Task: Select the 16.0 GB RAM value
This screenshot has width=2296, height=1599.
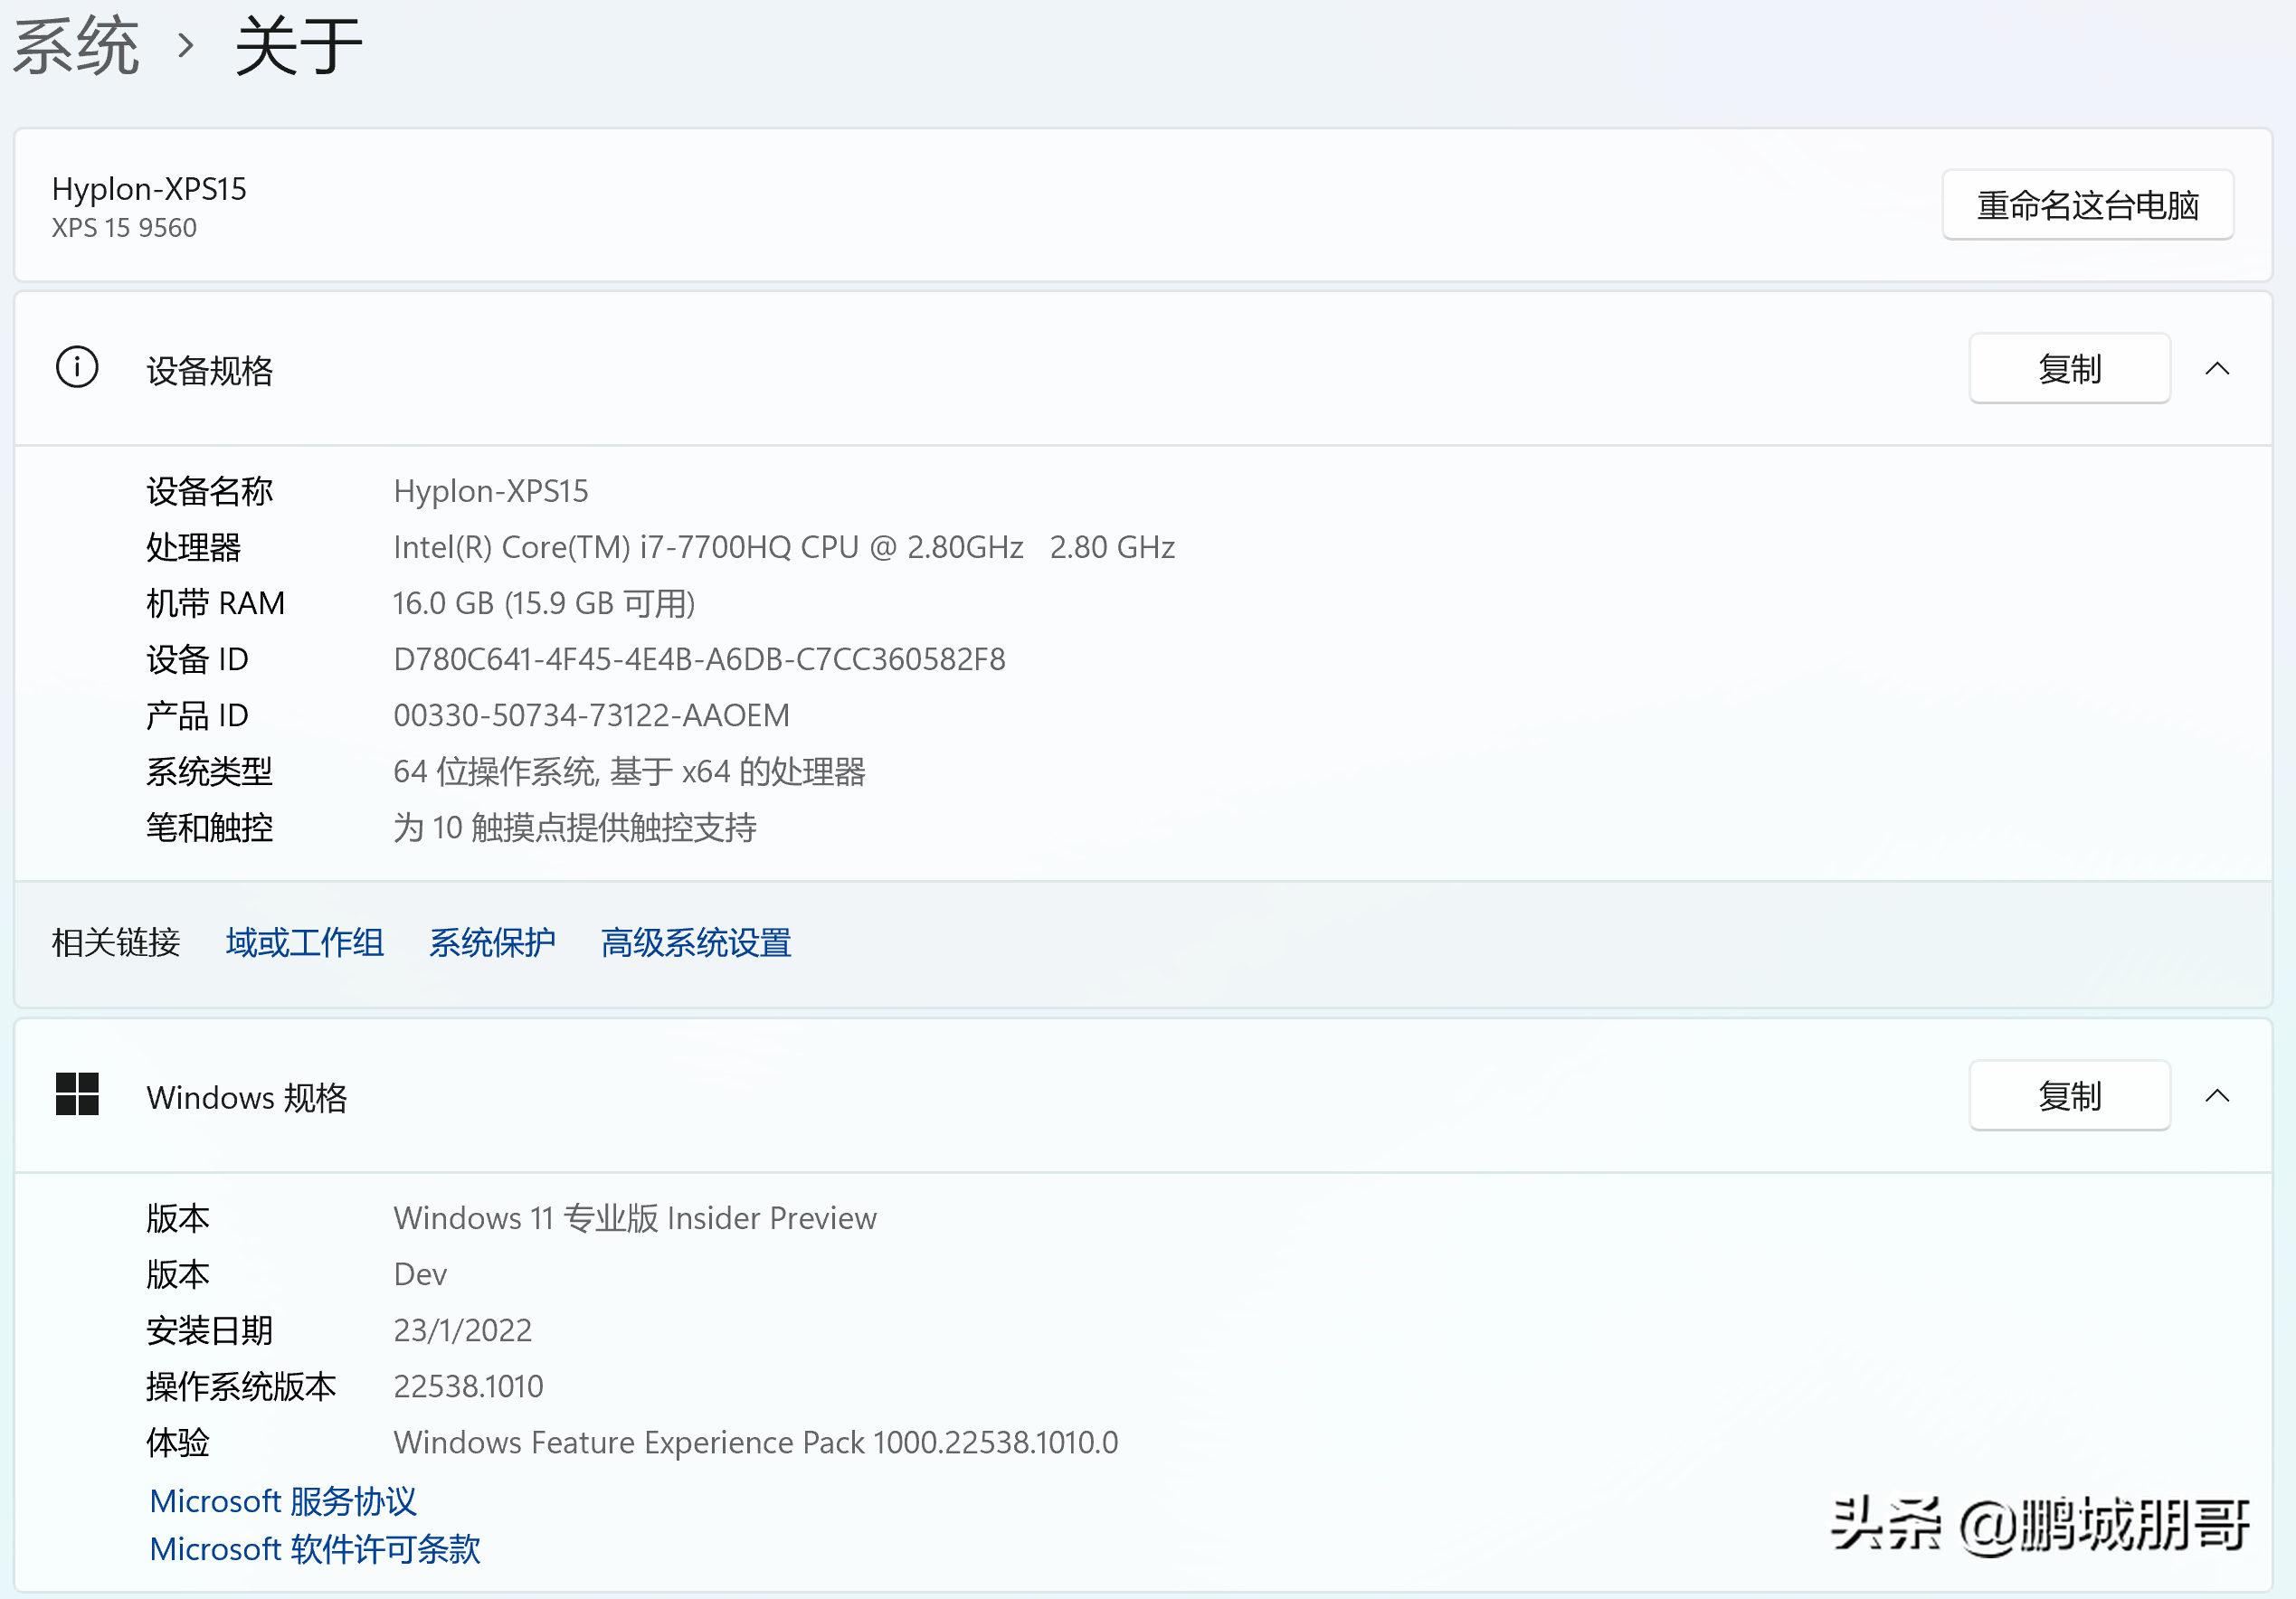Action: click(x=544, y=603)
